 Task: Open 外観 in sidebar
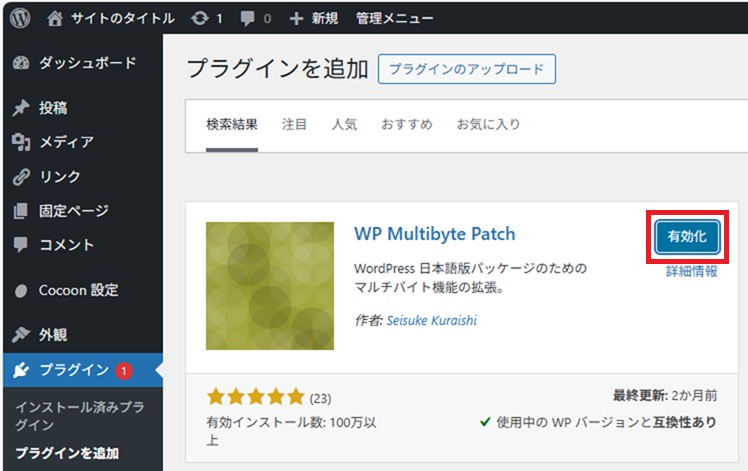point(53,335)
